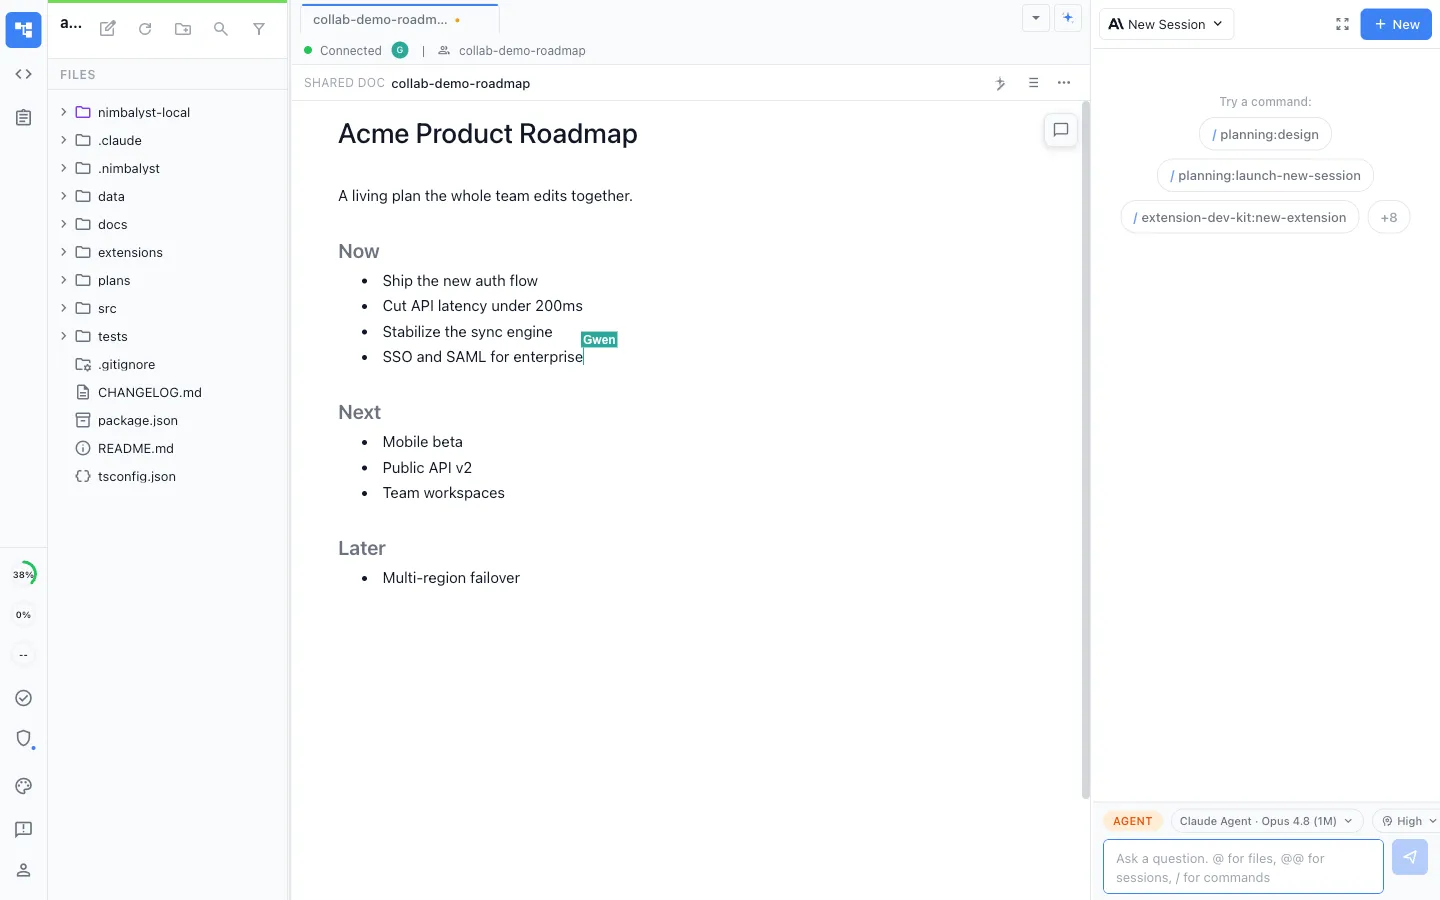Open the file filter funnel icon
The height and width of the screenshot is (900, 1440).
point(259,29)
